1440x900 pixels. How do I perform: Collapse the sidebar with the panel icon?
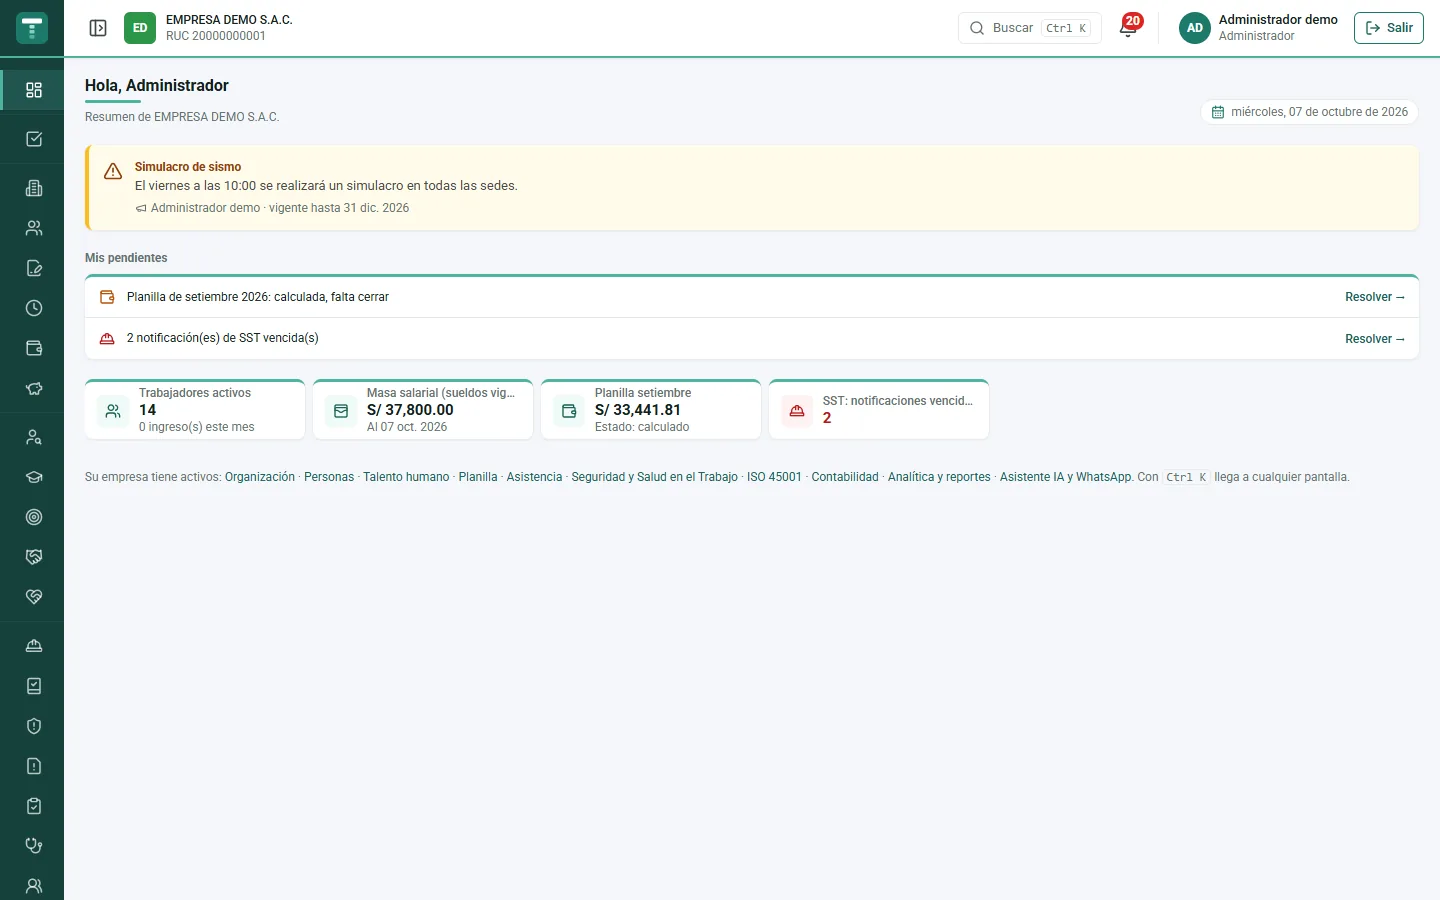[x=98, y=28]
